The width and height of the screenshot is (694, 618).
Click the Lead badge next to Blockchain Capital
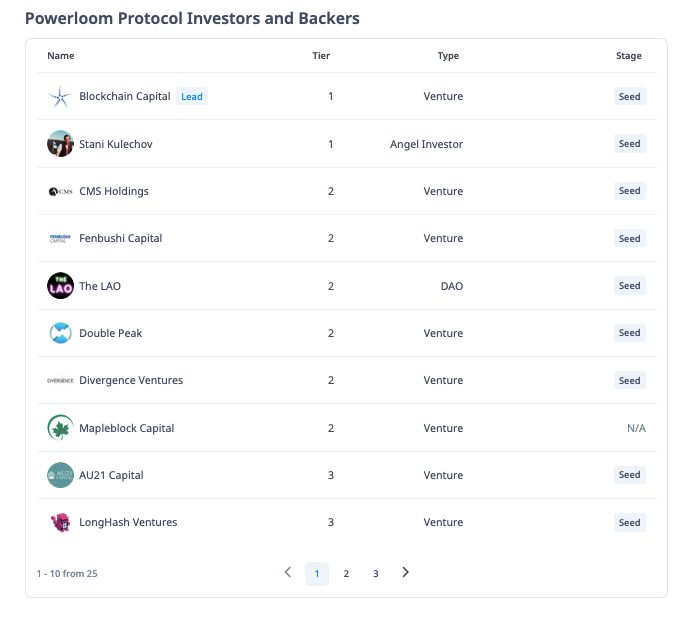pyautogui.click(x=192, y=97)
